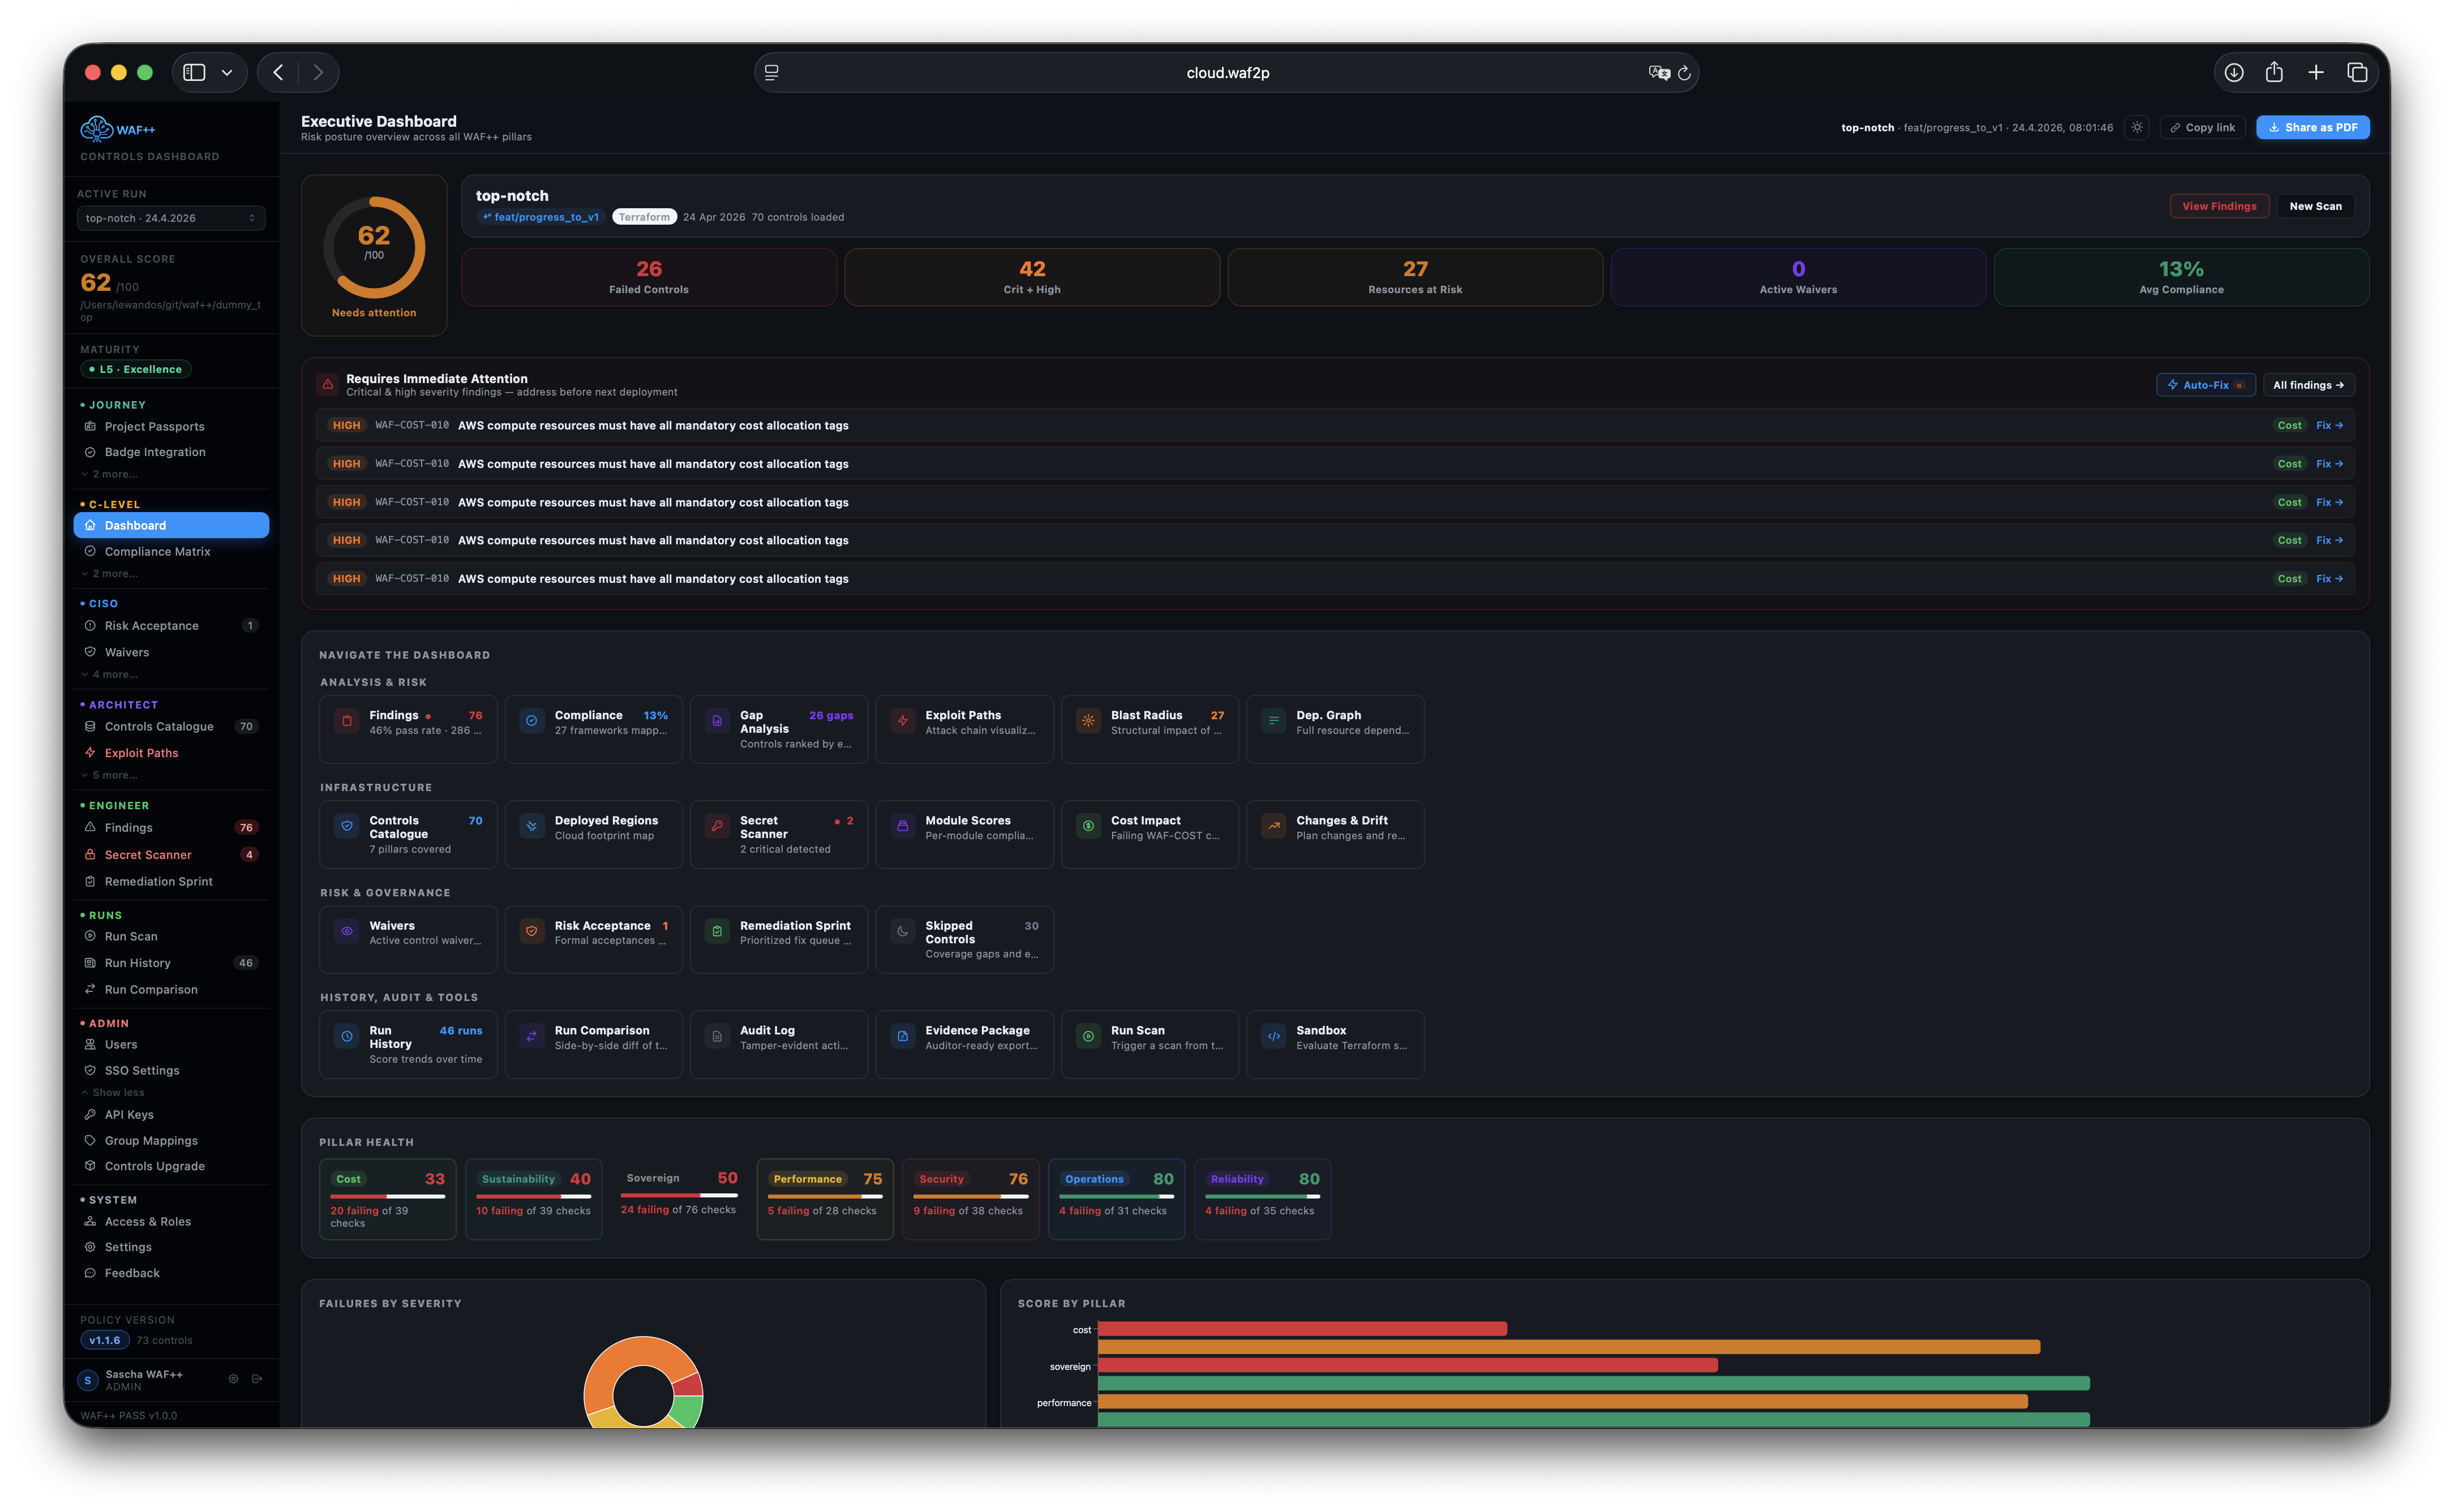This screenshot has height=1512, width=2454.
Task: Open Project Passports in sidebar
Action: [171, 427]
